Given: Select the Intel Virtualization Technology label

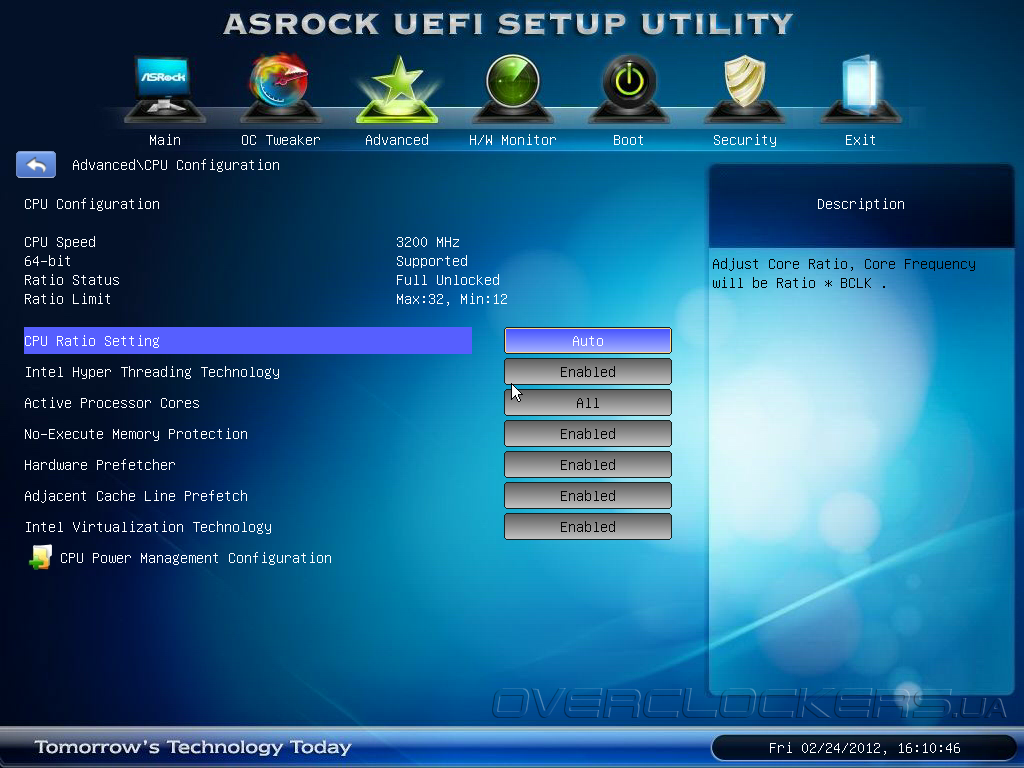Looking at the screenshot, I should click(x=148, y=526).
